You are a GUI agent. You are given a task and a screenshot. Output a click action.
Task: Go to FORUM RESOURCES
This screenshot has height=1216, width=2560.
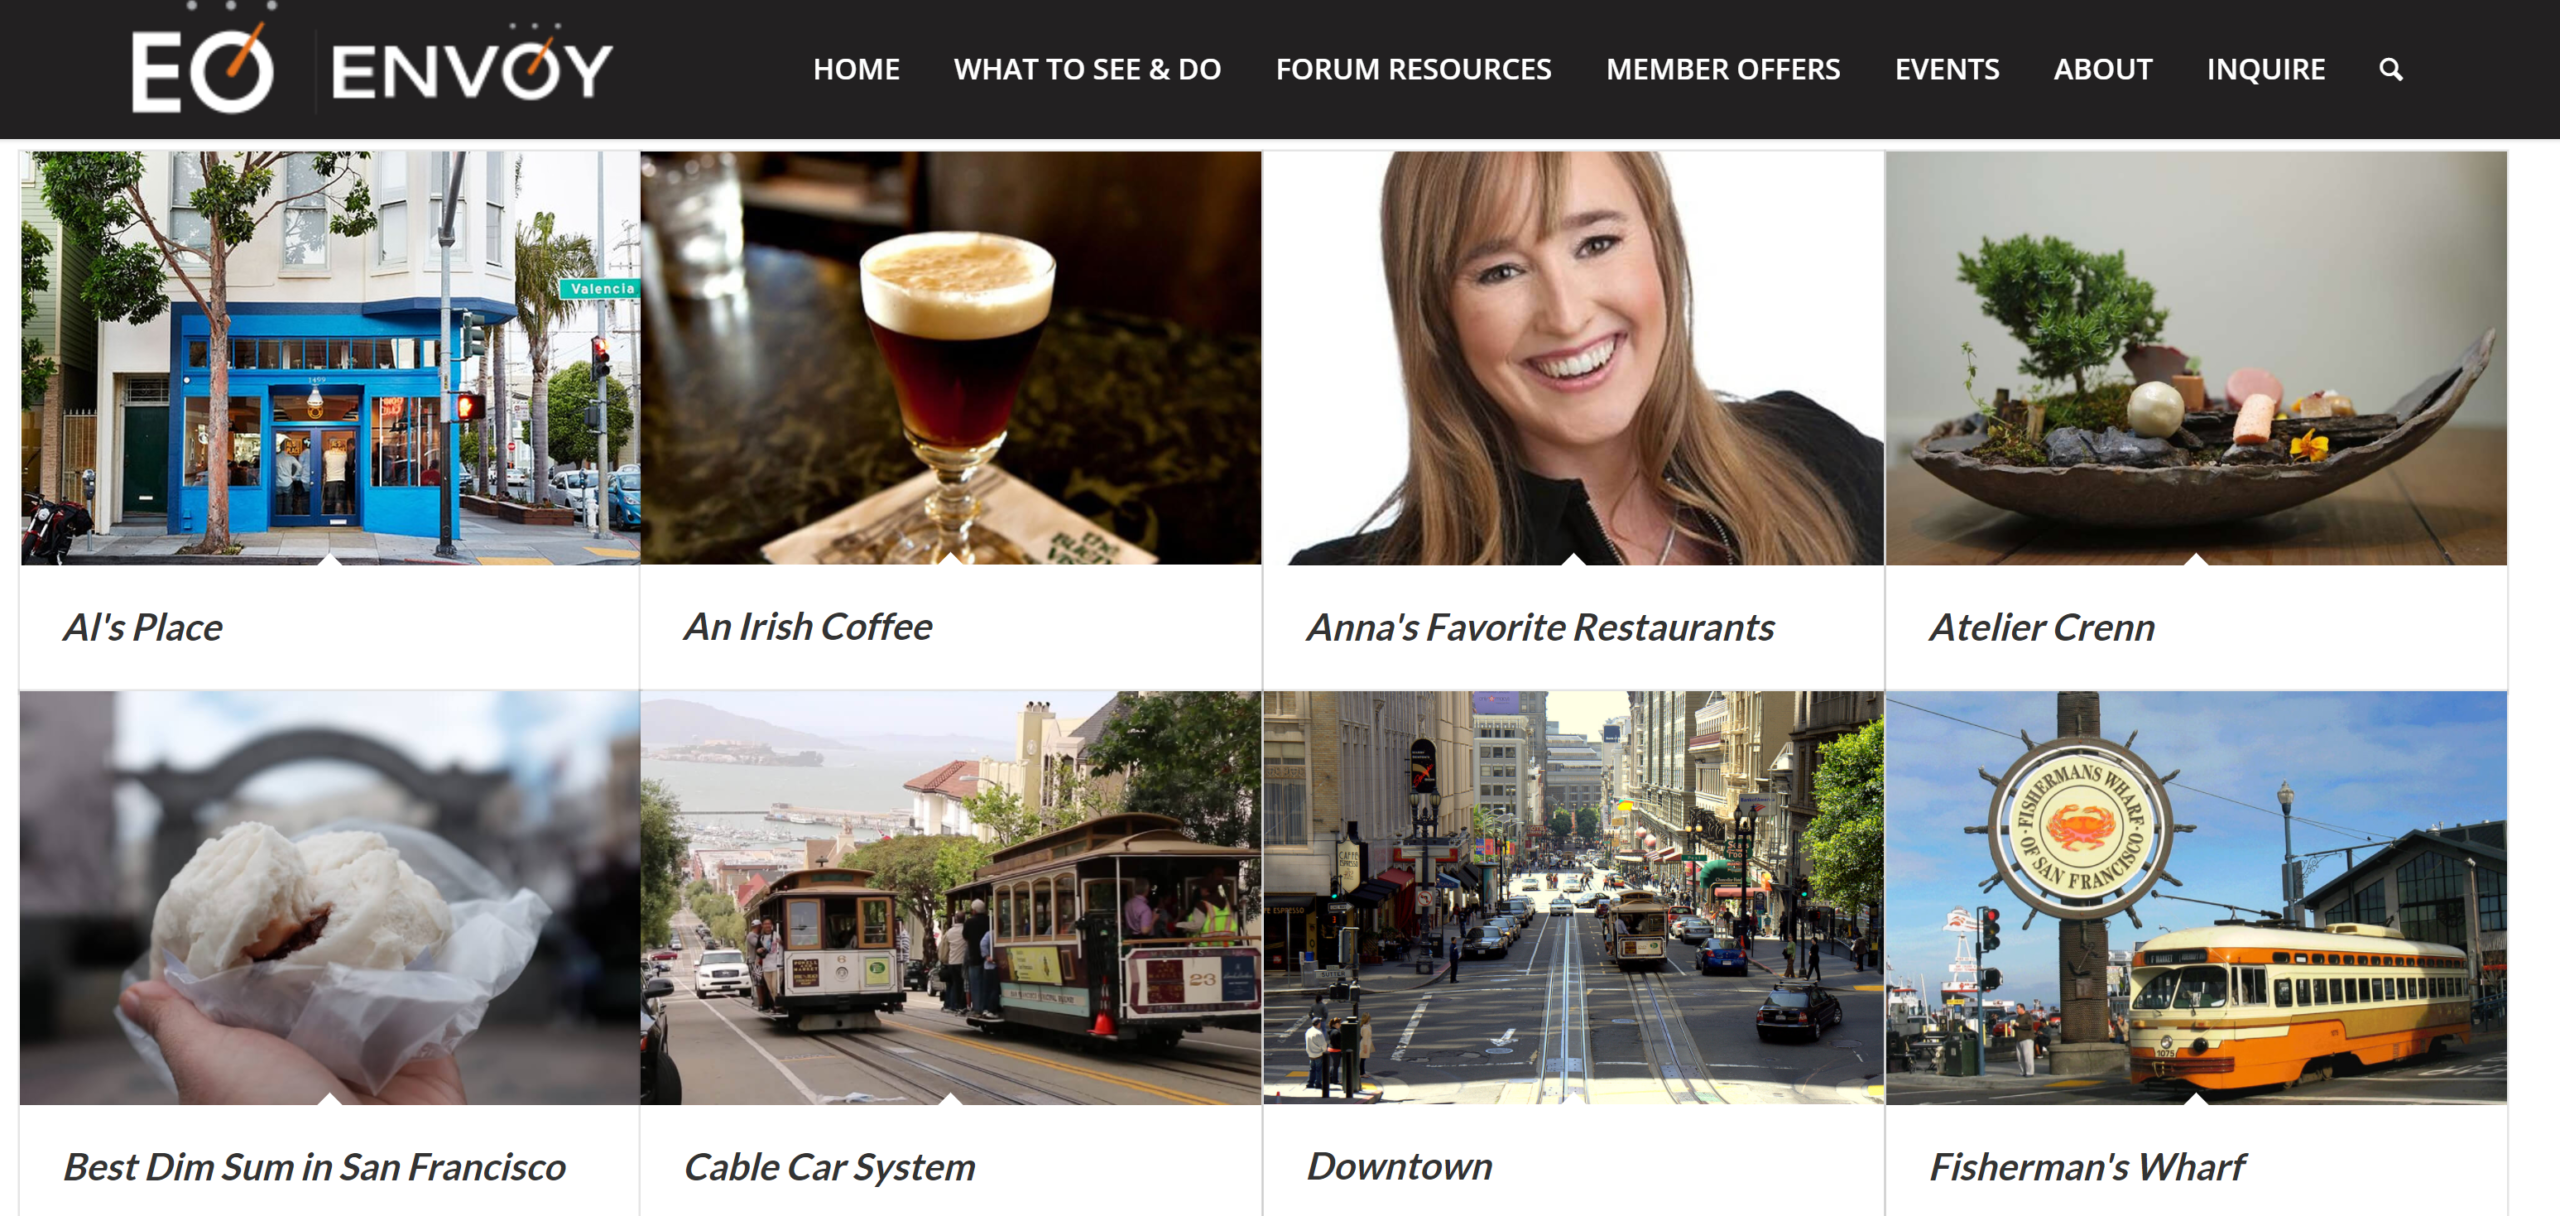1413,69
